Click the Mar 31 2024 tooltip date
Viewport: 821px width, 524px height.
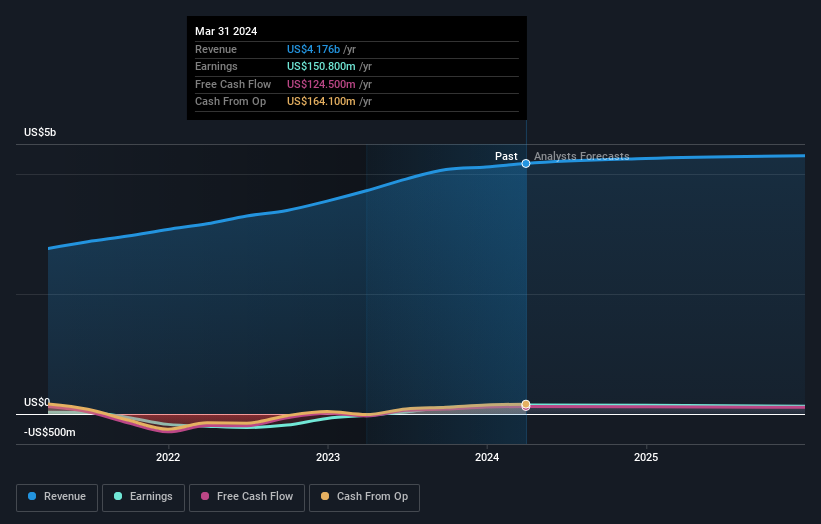point(226,31)
